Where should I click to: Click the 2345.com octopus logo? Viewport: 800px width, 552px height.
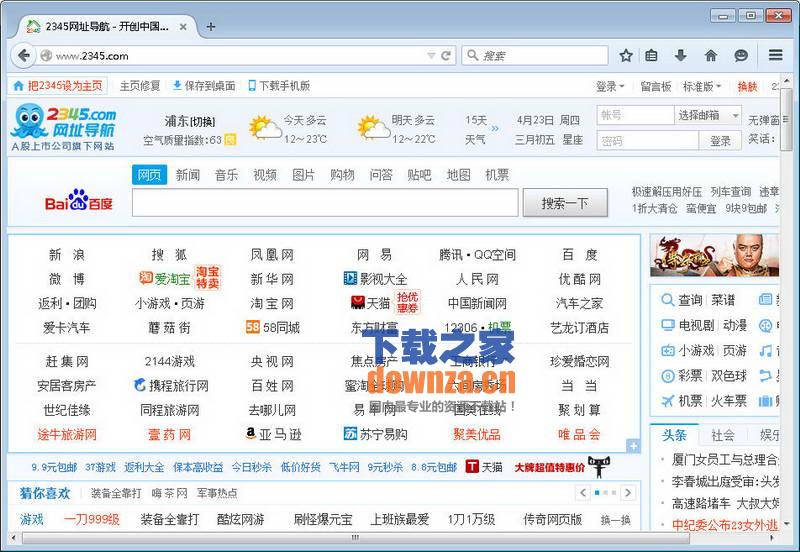(x=63, y=127)
